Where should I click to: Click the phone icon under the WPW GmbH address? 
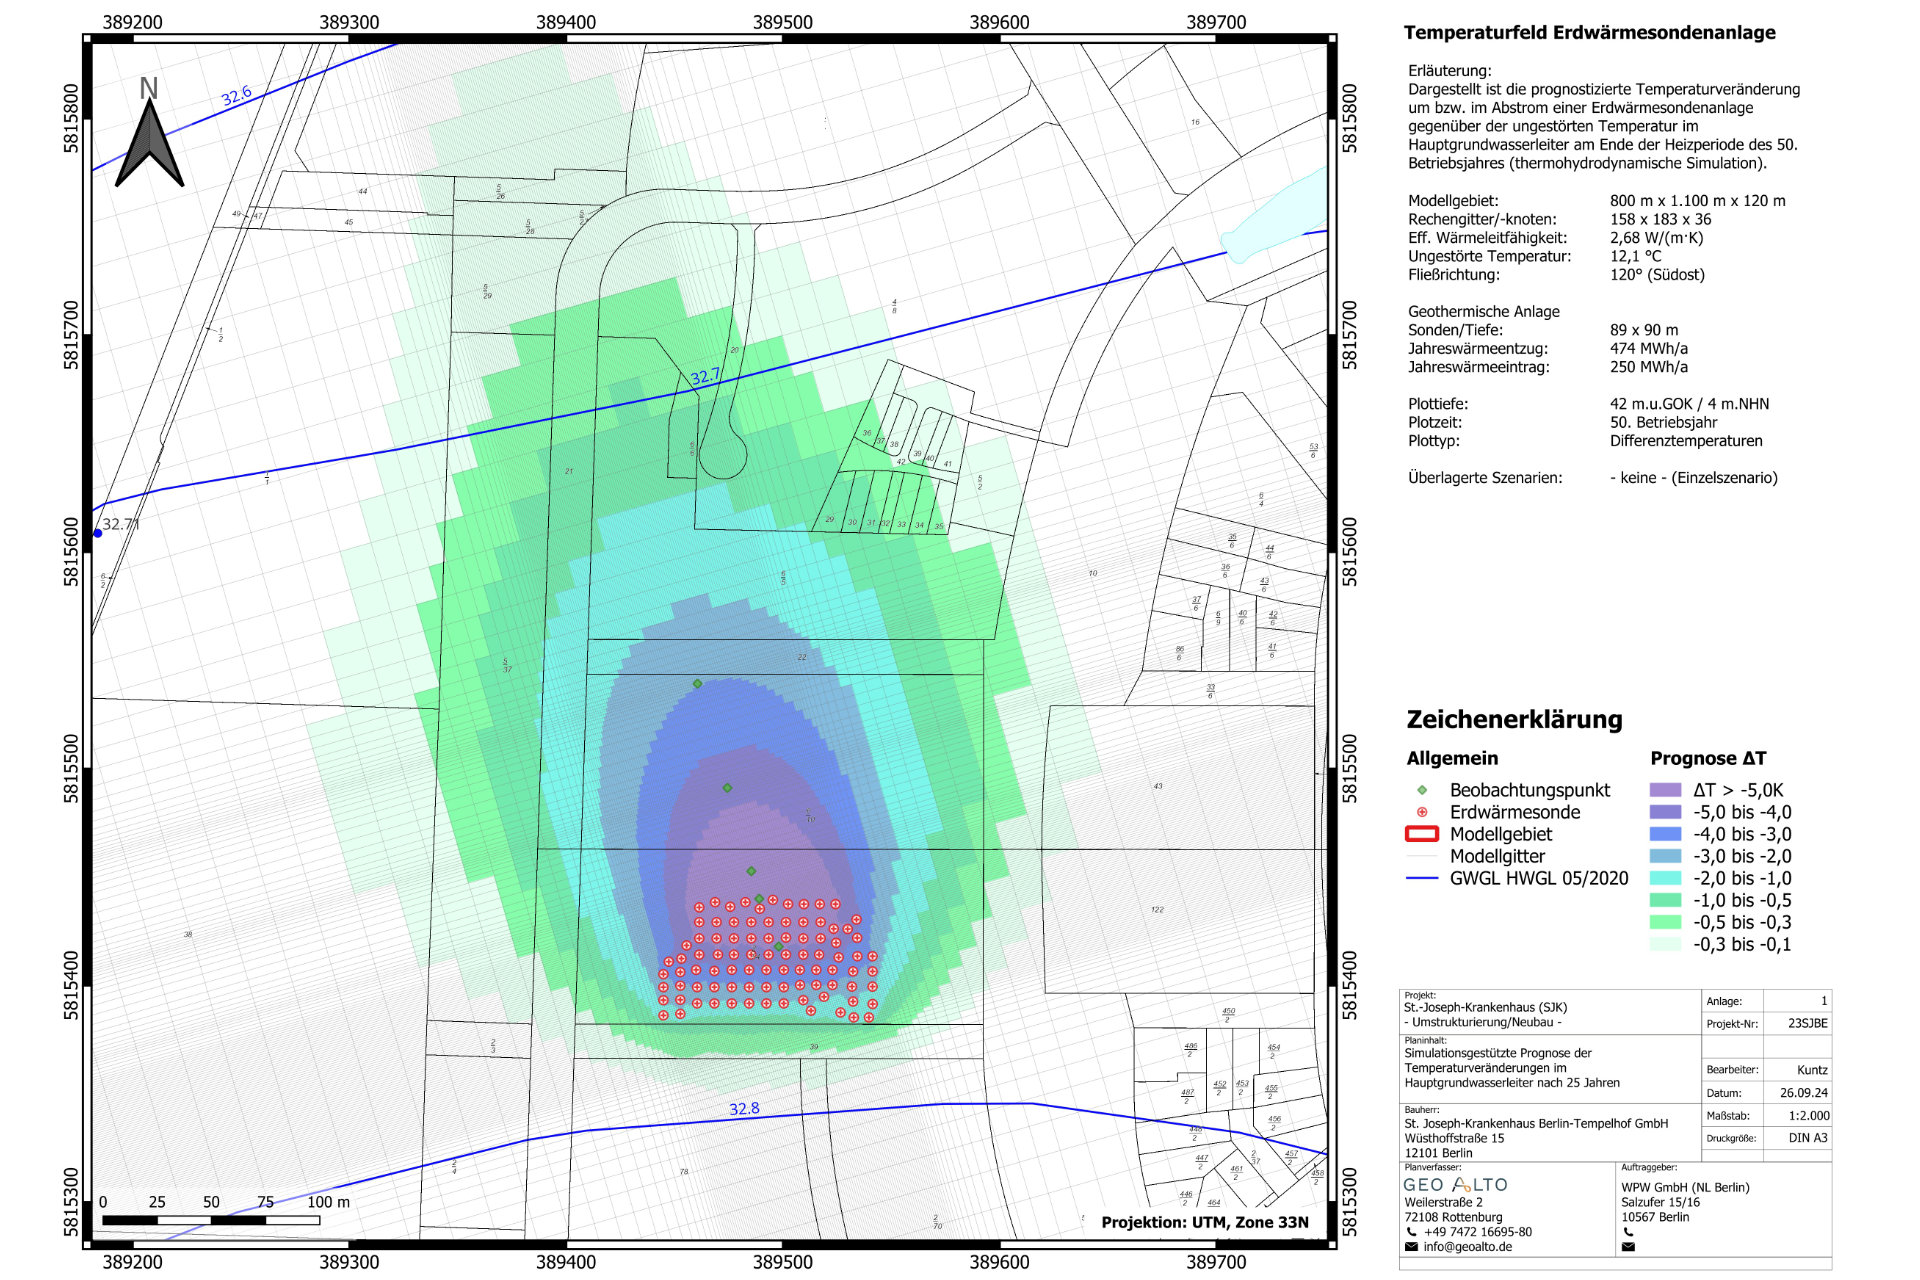(1628, 1232)
